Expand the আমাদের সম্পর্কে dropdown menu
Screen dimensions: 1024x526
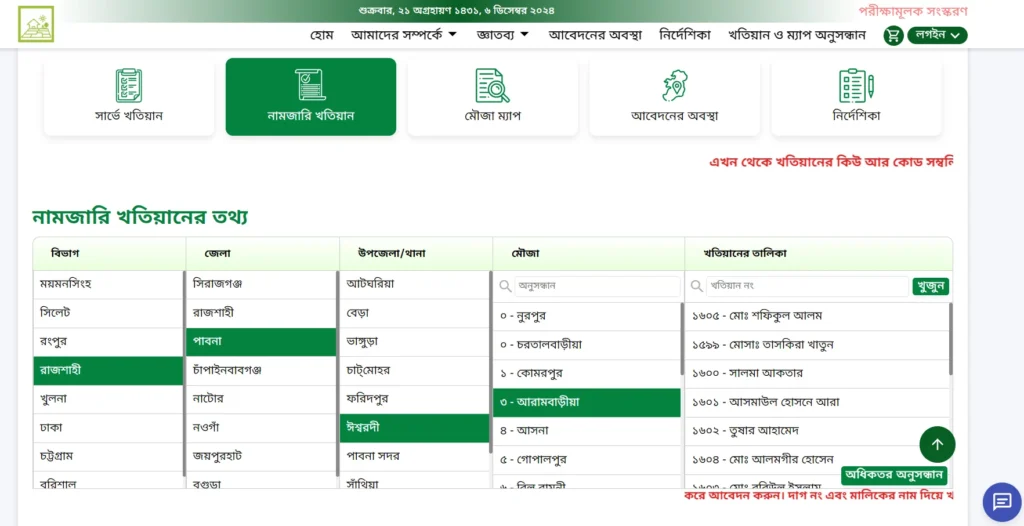point(403,35)
